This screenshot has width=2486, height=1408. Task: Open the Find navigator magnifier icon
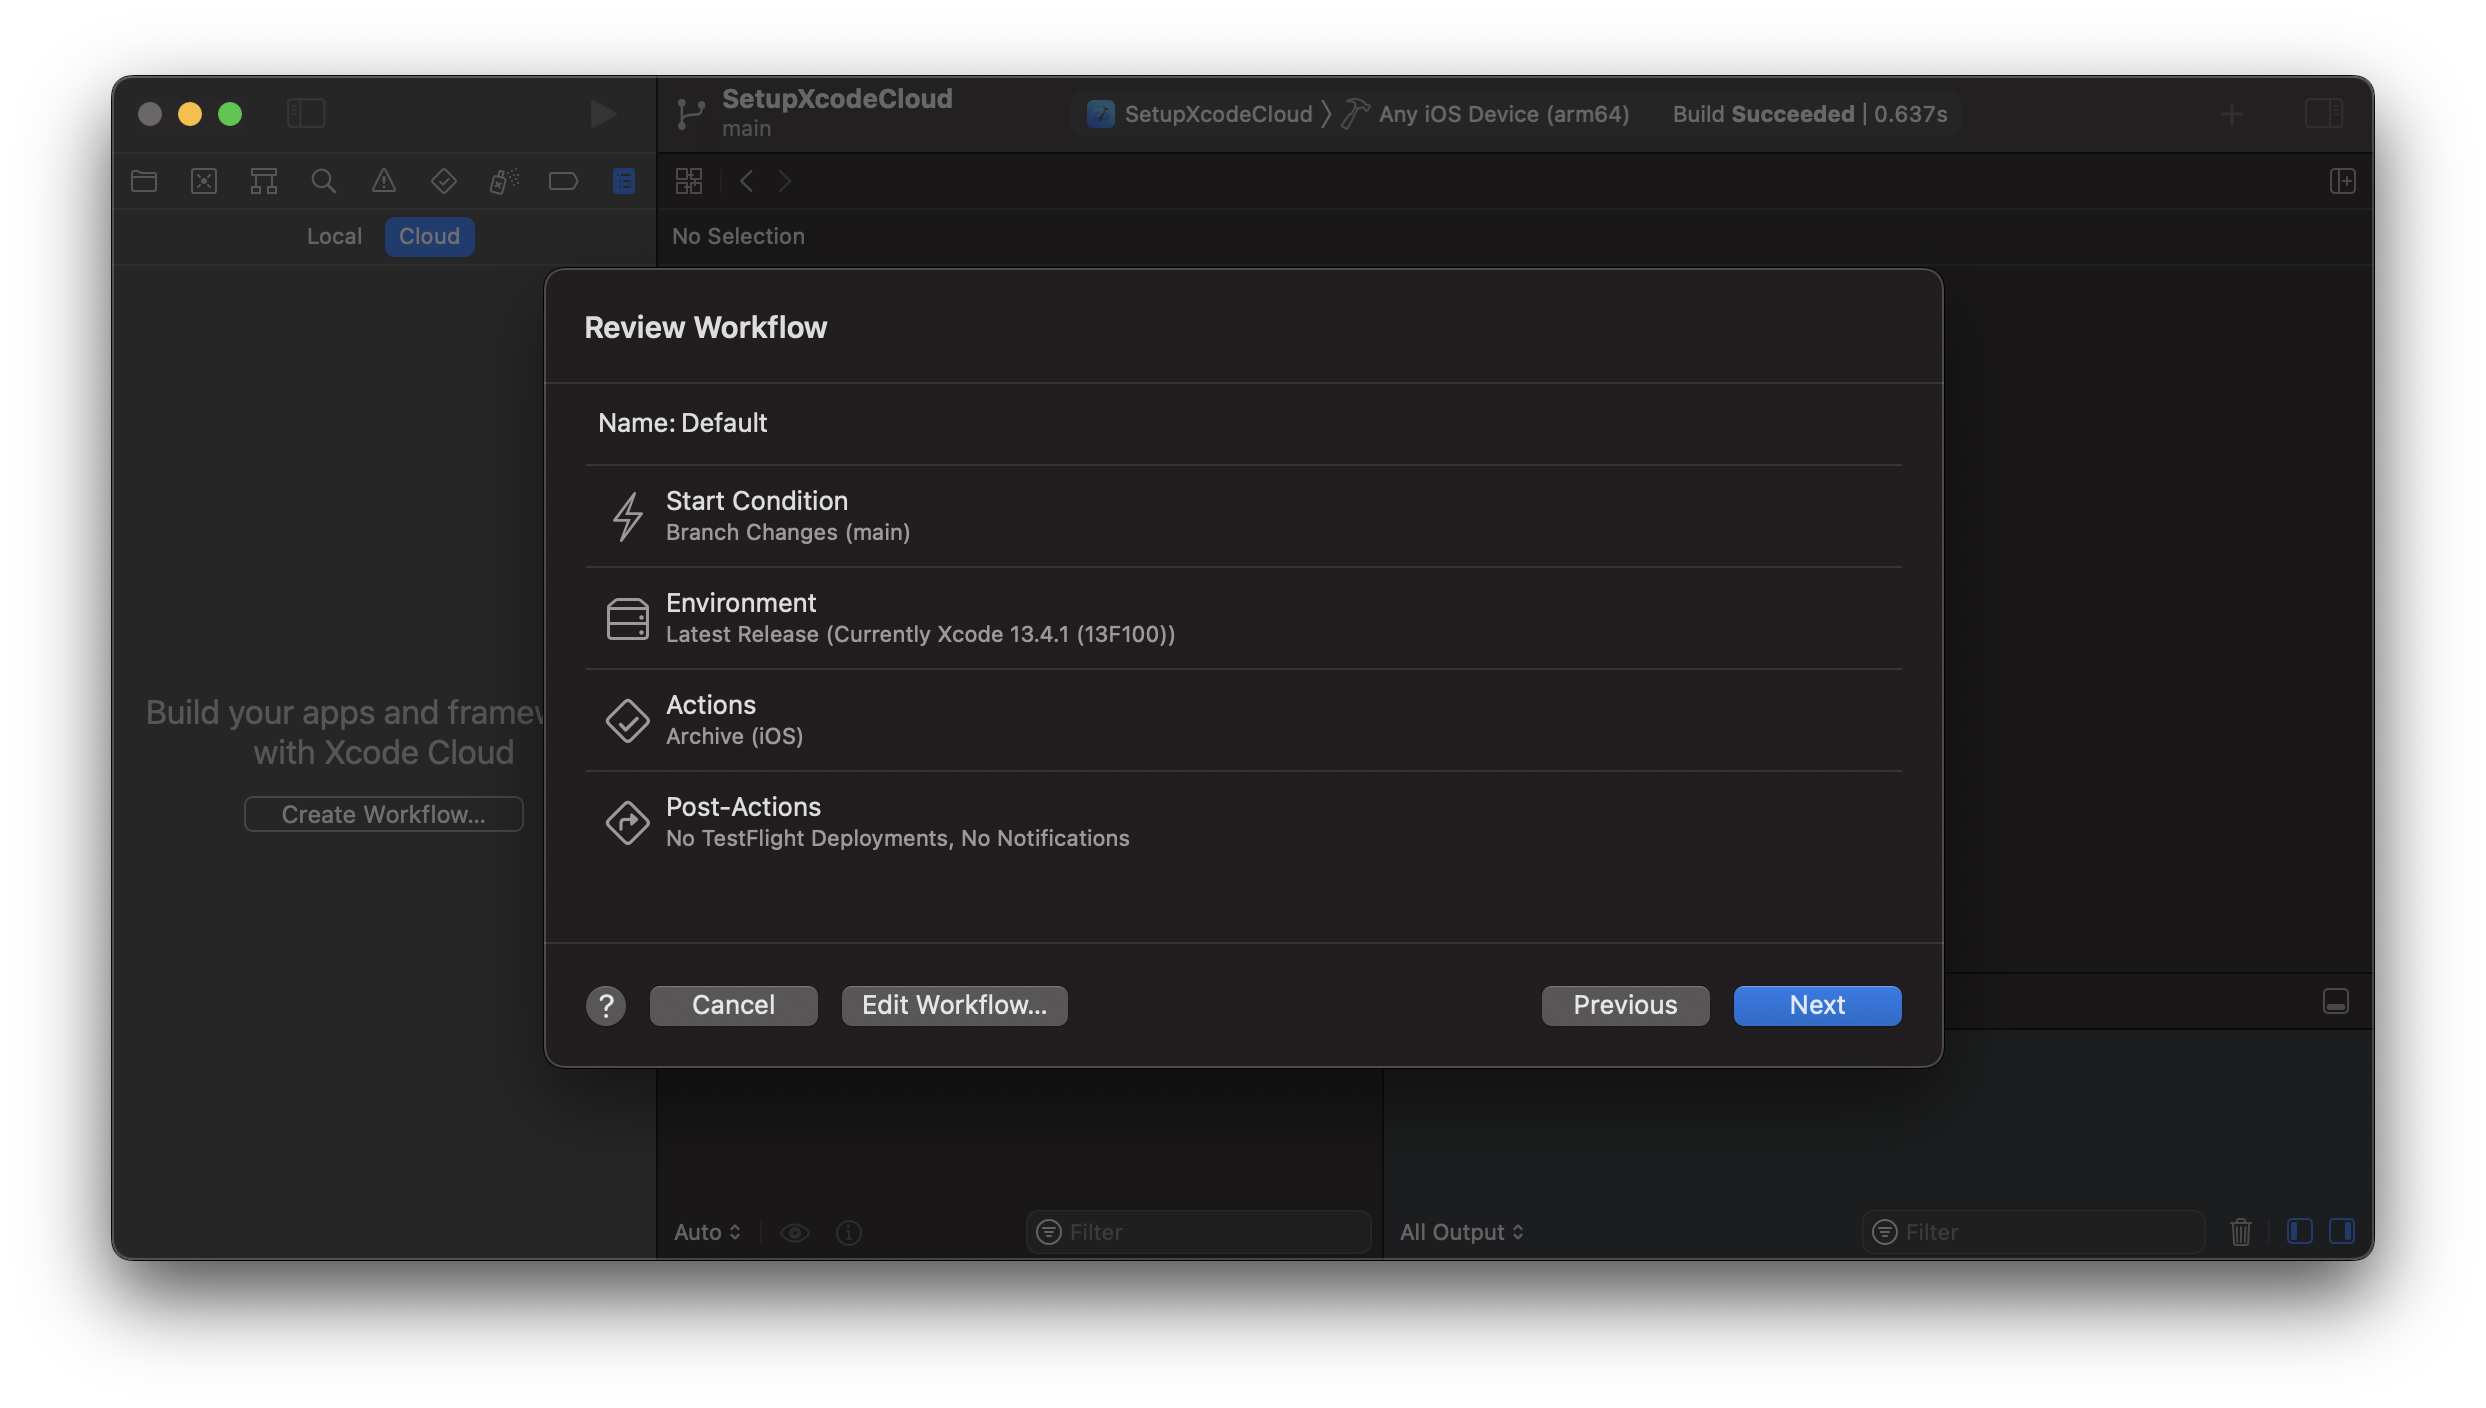tap(323, 181)
